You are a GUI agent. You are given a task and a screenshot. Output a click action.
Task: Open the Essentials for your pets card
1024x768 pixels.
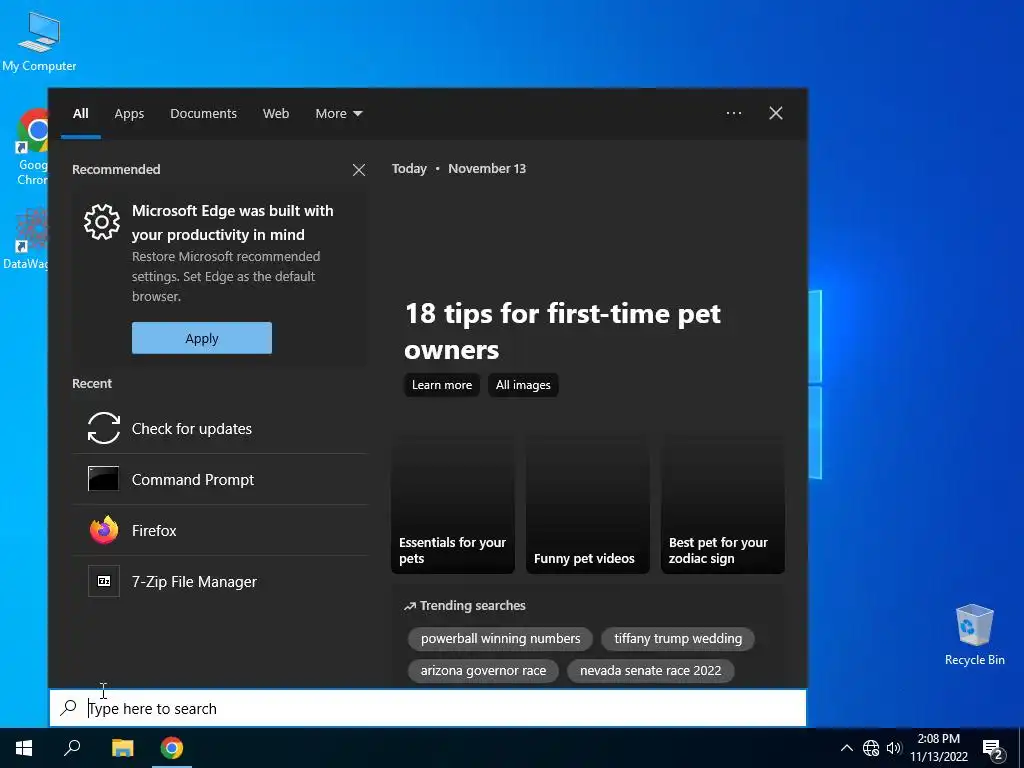453,505
